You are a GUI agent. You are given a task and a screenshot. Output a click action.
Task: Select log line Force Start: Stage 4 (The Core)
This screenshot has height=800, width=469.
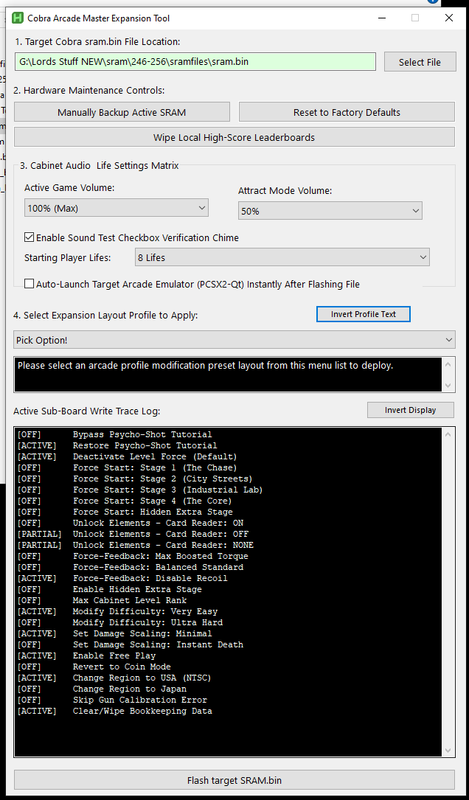pyautogui.click(x=125, y=501)
